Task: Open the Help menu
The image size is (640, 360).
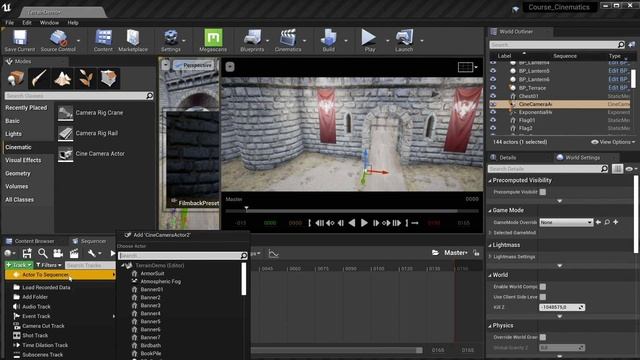Action: pyautogui.click(x=73, y=23)
